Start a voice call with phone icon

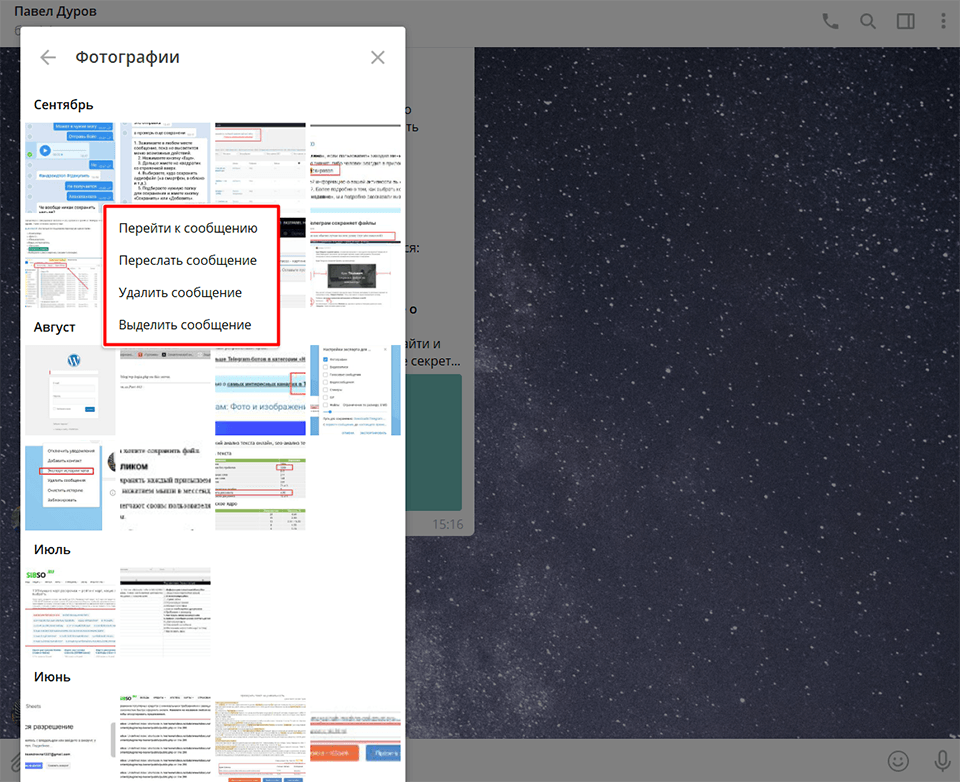830,21
